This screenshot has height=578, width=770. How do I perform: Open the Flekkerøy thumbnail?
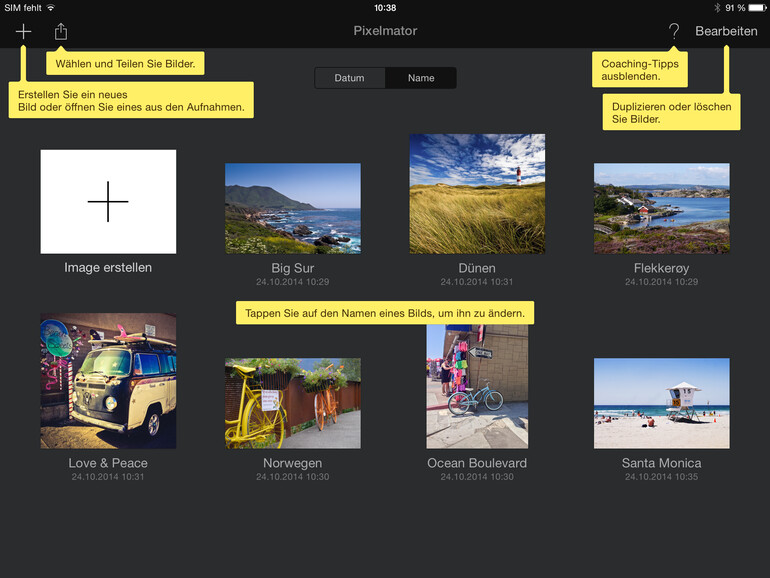point(661,208)
